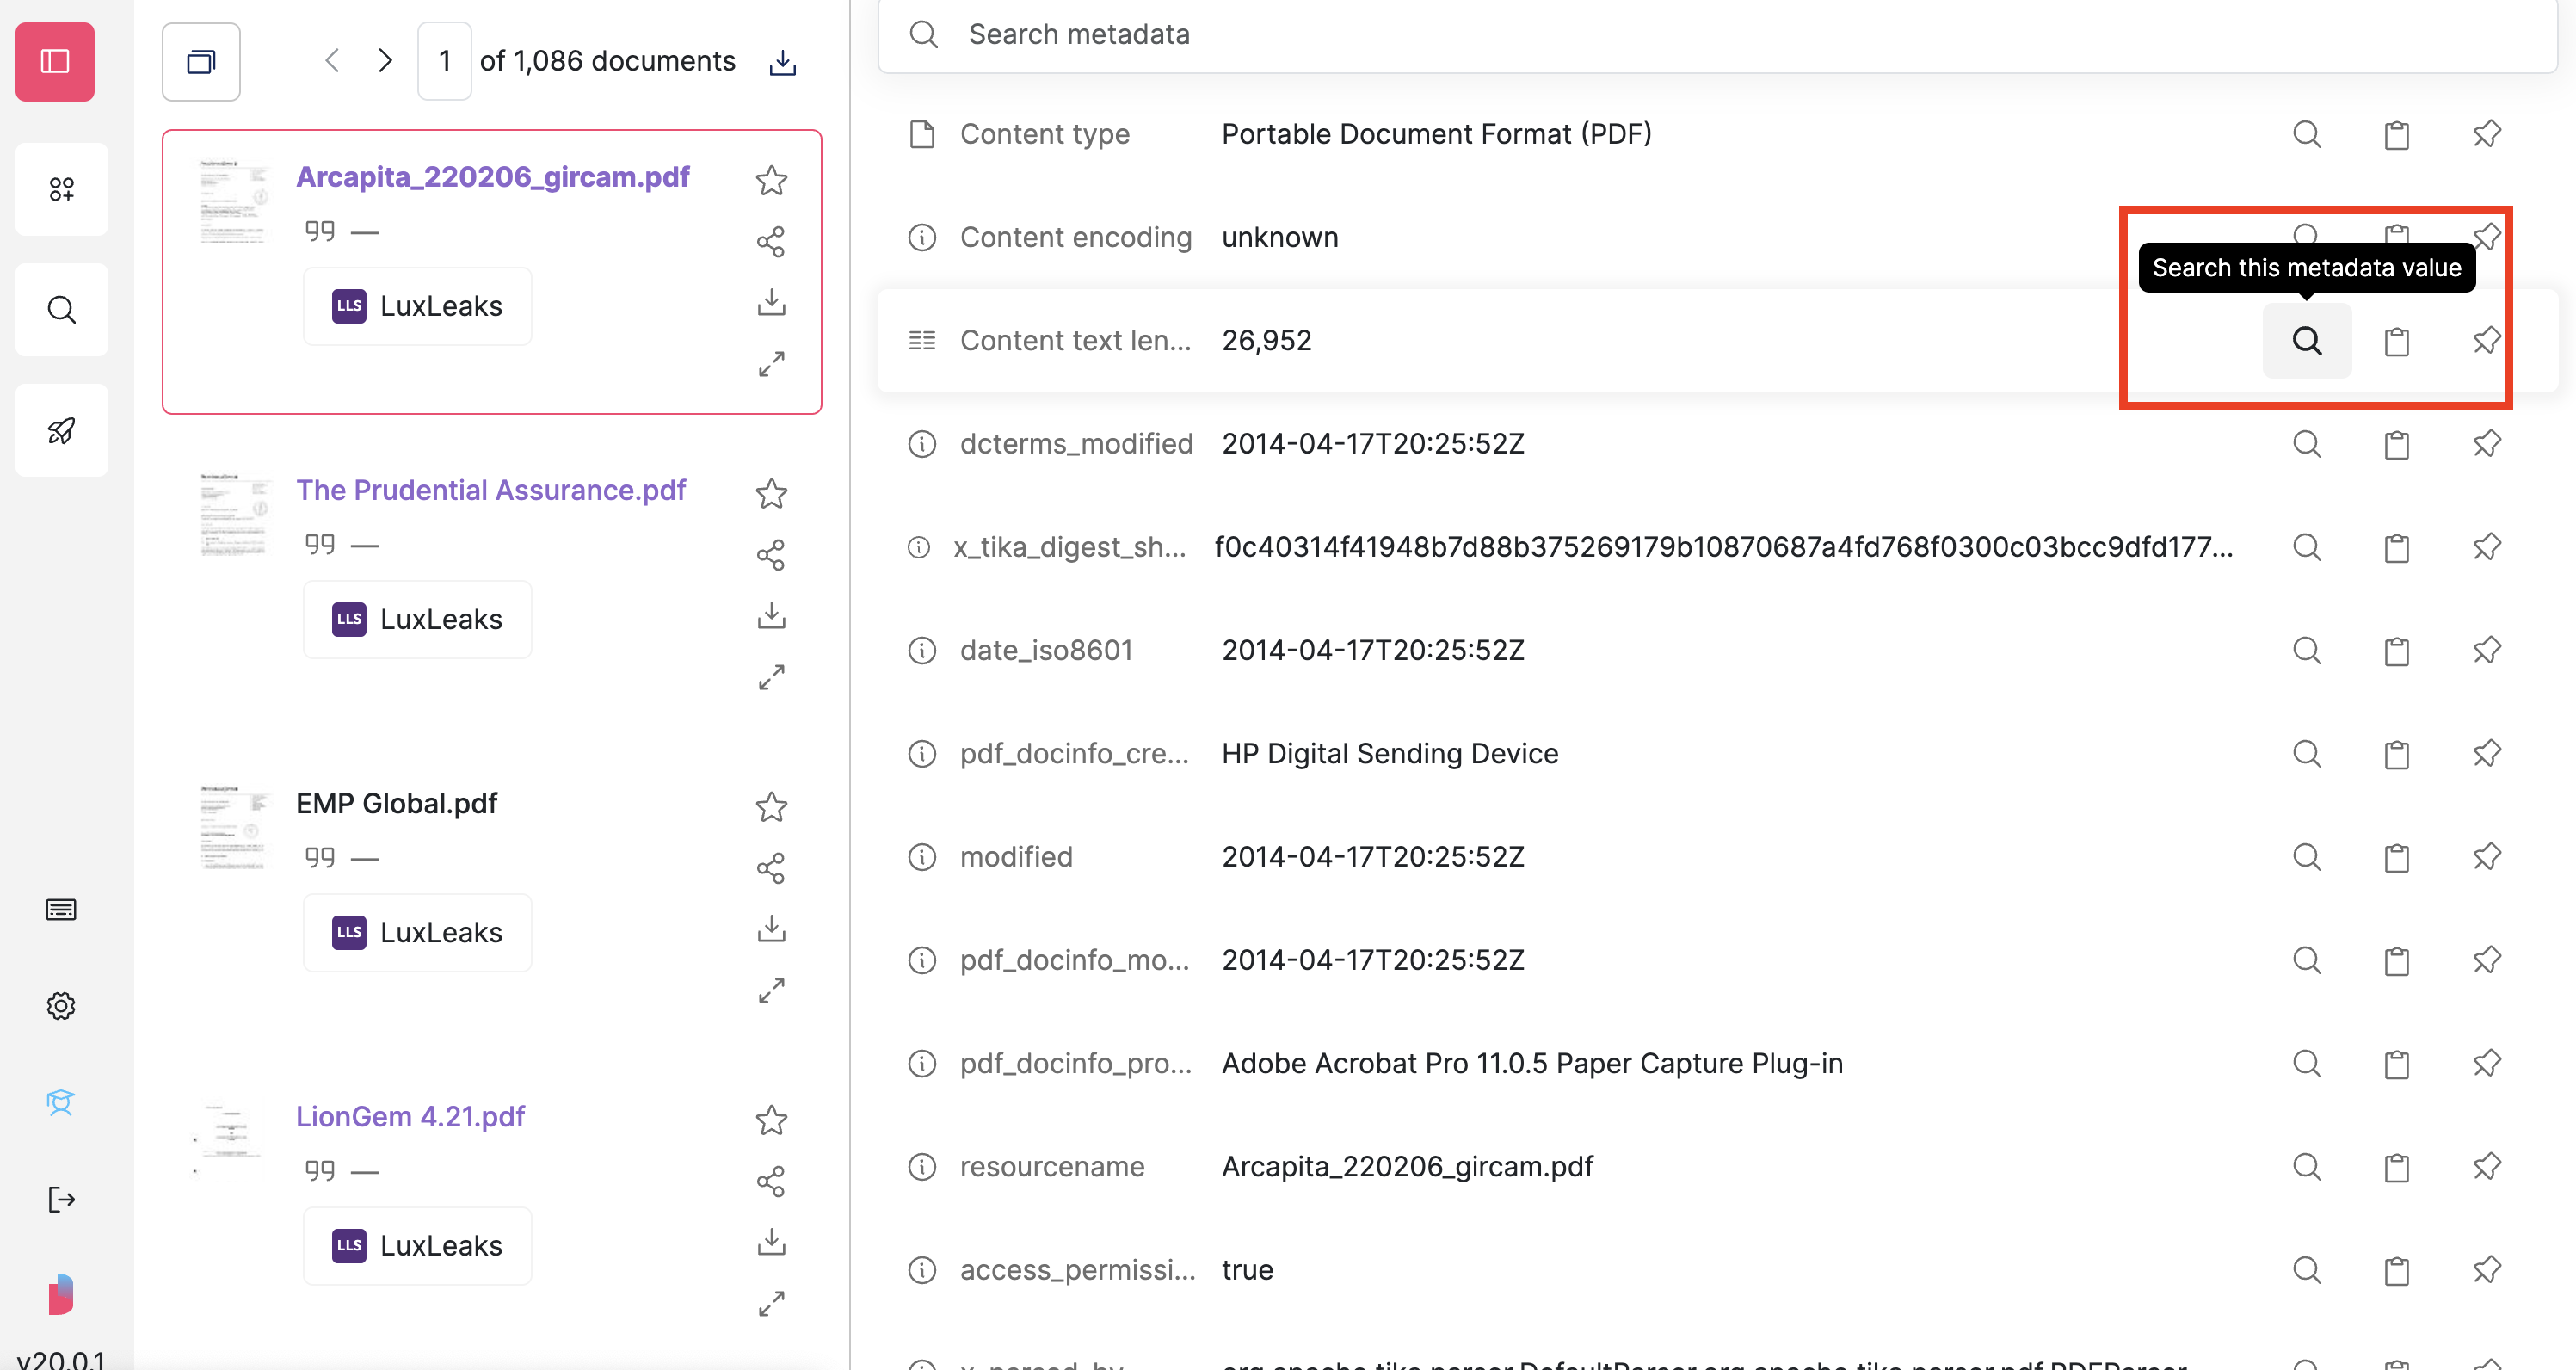Collapse the left sidebar panel

tap(55, 61)
